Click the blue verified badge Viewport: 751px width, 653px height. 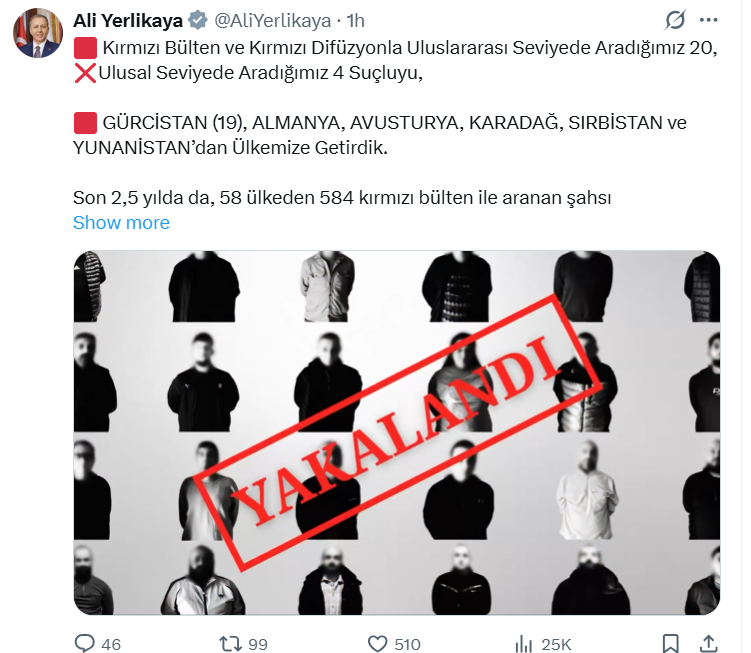point(197,21)
